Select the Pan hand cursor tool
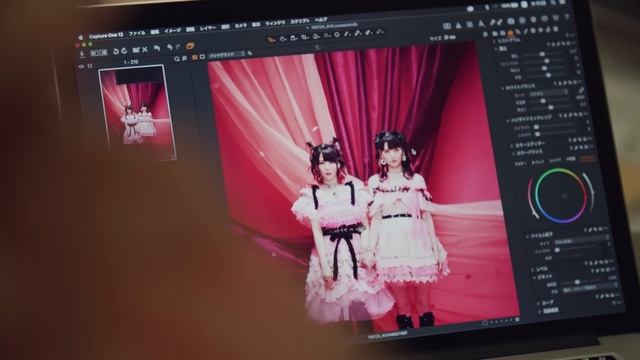640x360 pixels. [282, 39]
